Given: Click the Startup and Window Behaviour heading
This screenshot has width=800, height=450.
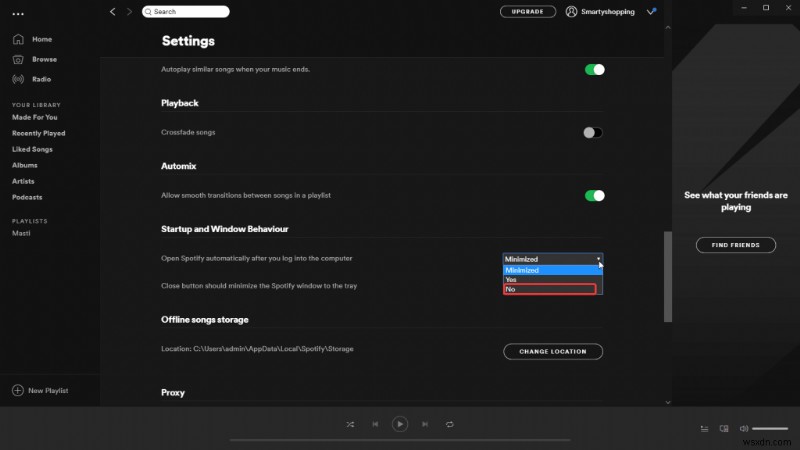Looking at the screenshot, I should pyautogui.click(x=224, y=229).
